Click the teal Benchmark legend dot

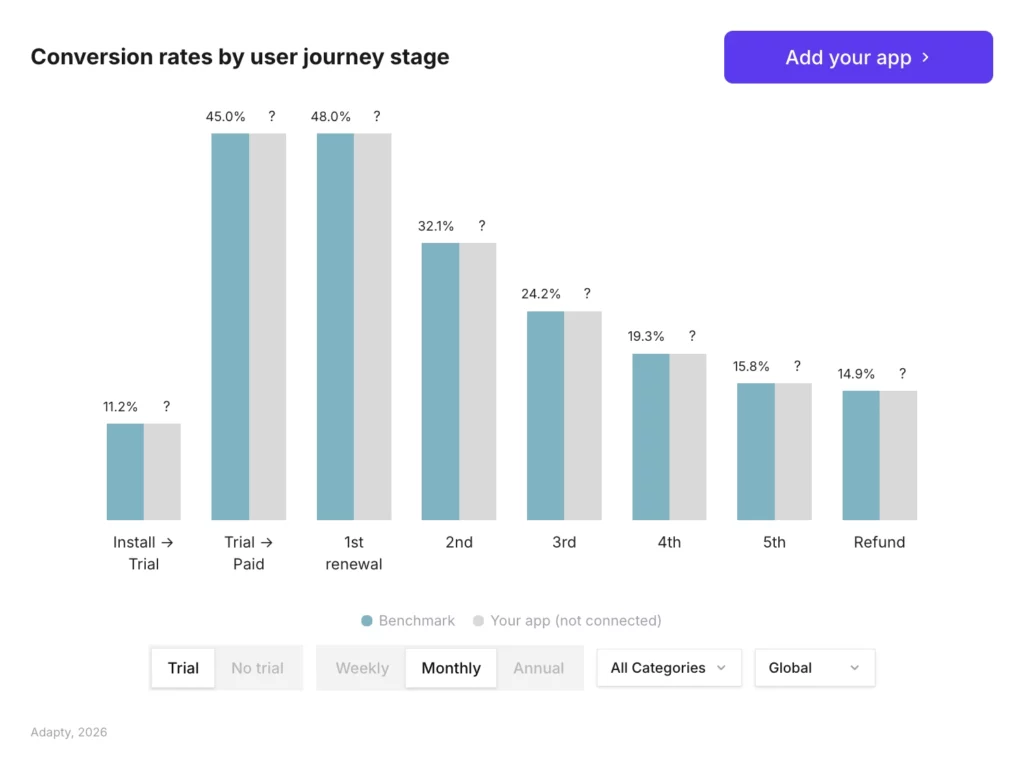(x=367, y=620)
